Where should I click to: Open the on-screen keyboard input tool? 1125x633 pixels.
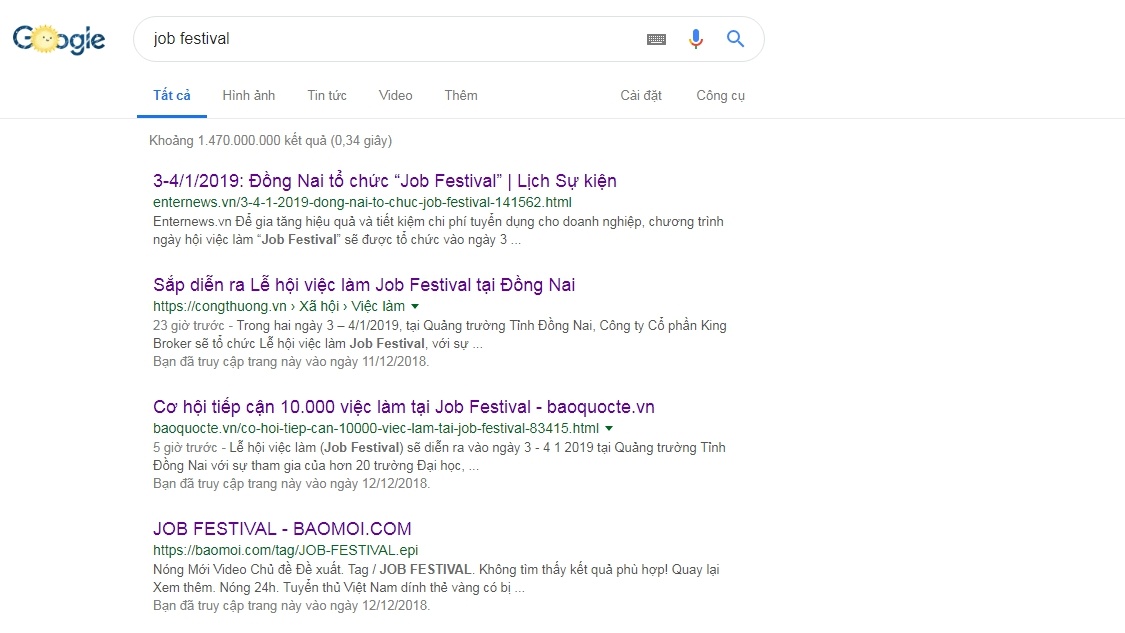pos(656,39)
